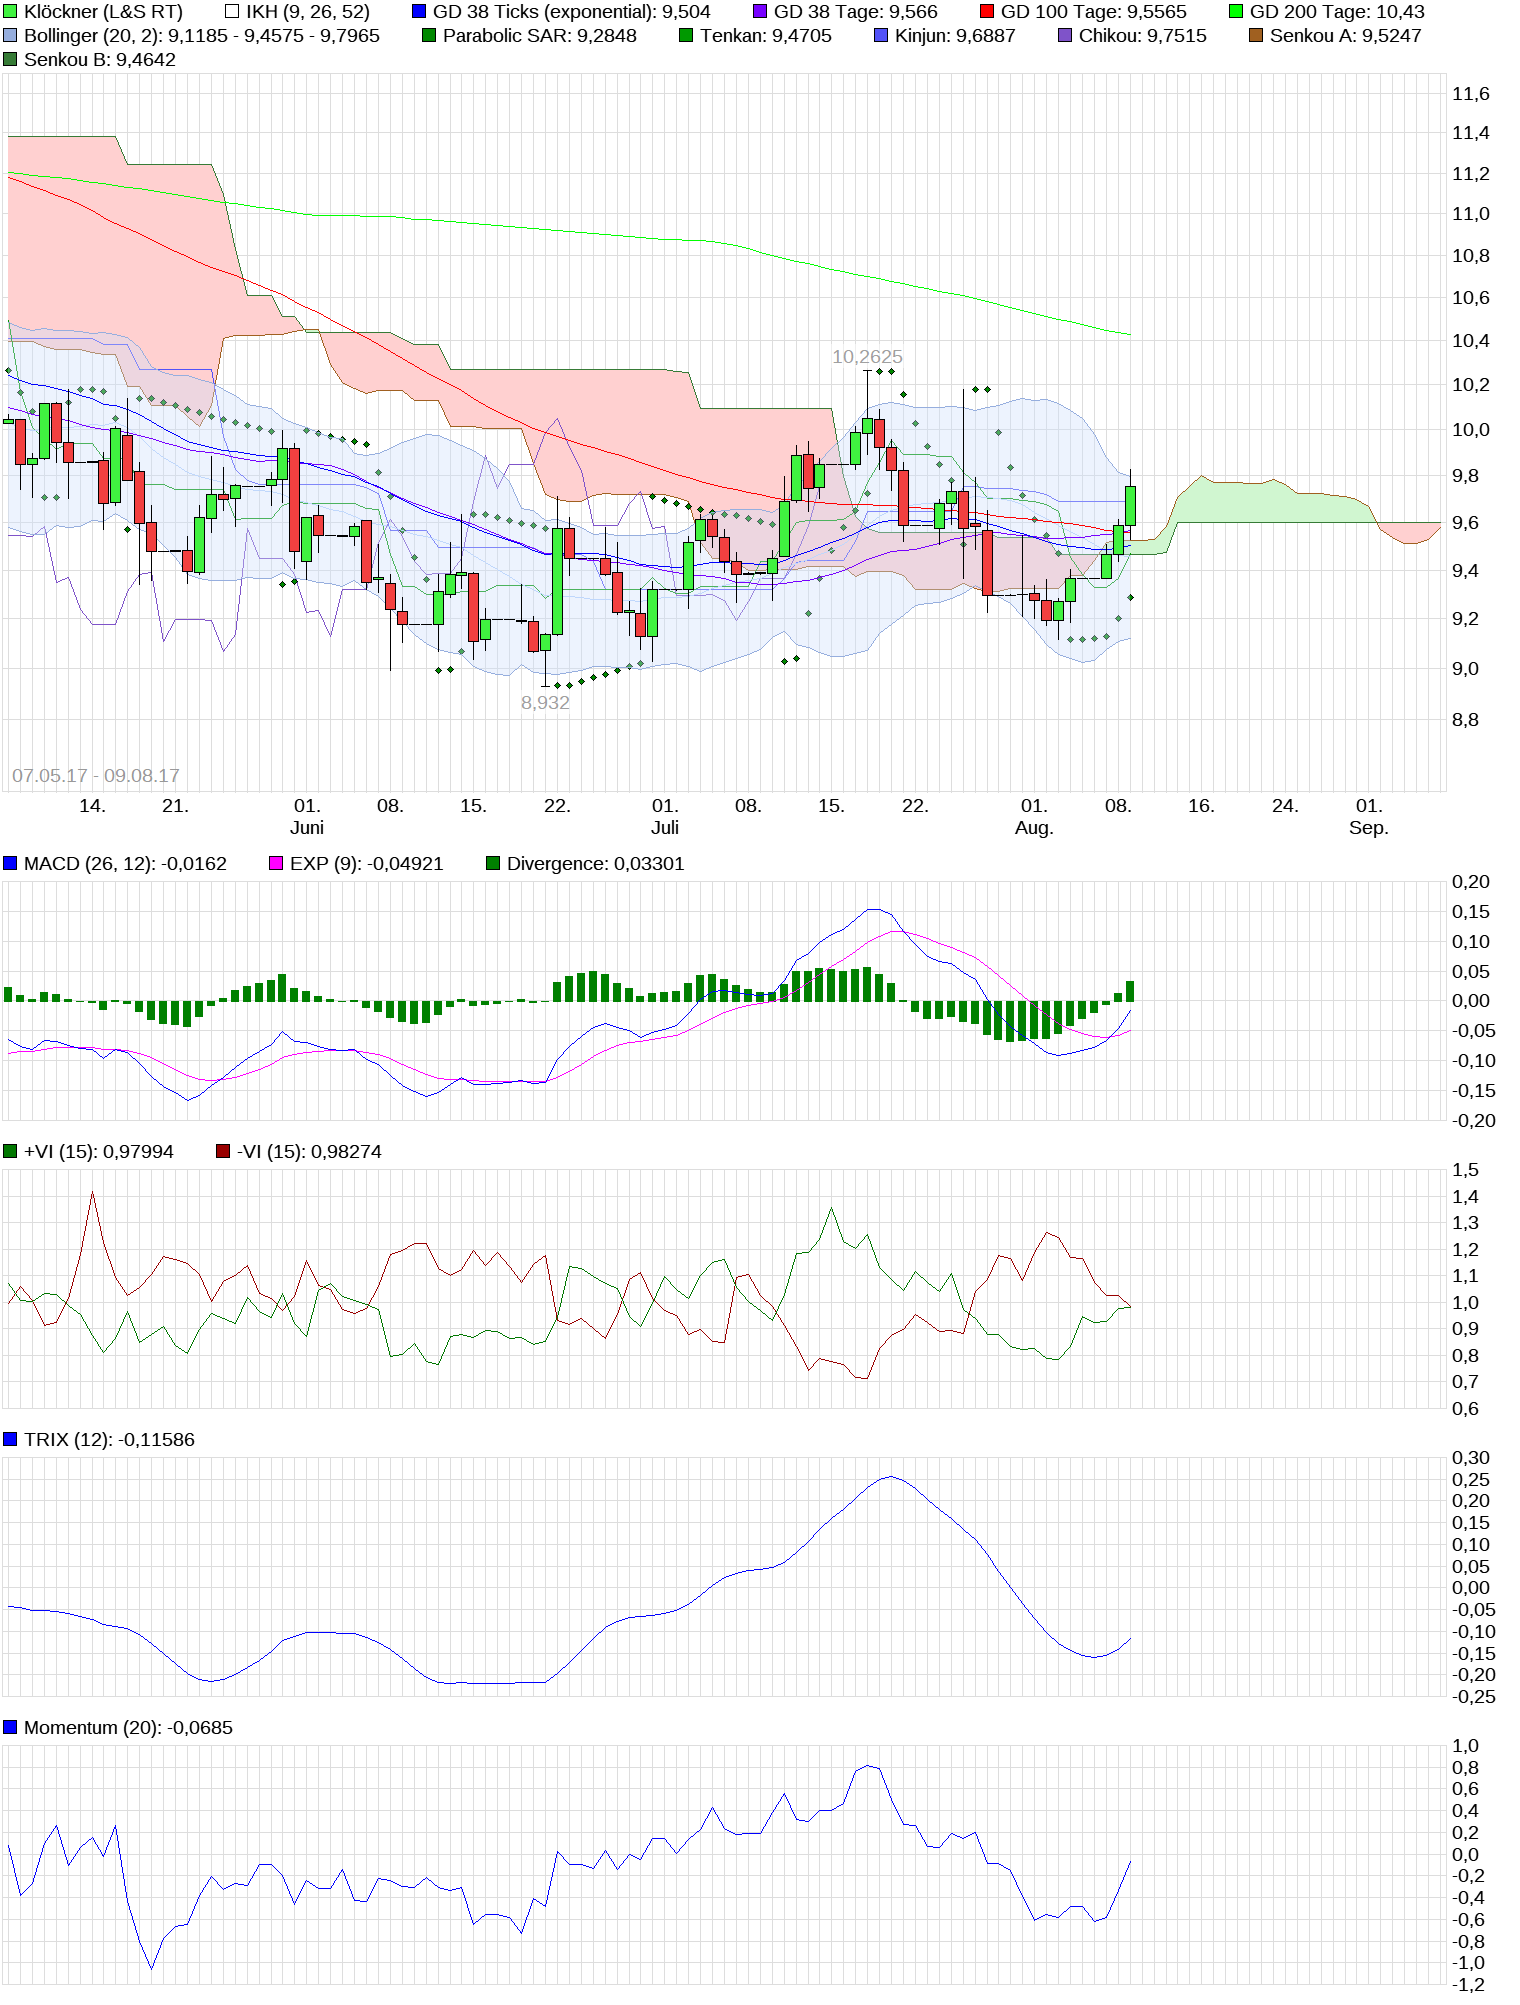Click the Chikou legend swatch

(x=1065, y=36)
